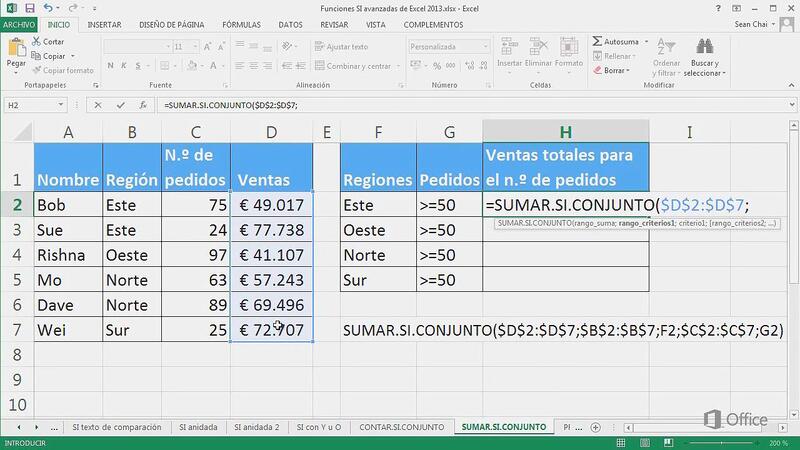Switch to the CONTAR.SI.CONJUNTO sheet tab

click(401, 427)
